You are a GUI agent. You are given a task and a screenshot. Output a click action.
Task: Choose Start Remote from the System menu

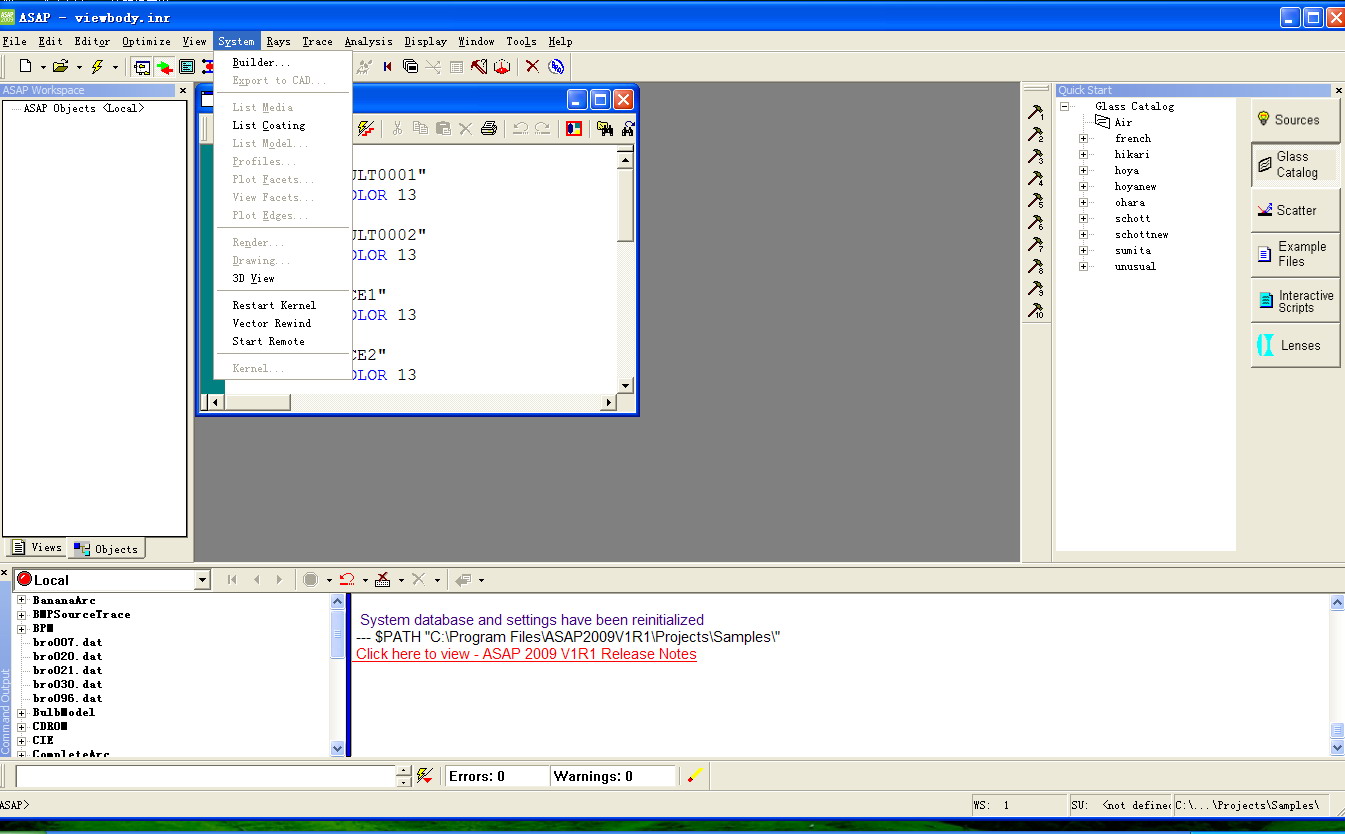(283, 341)
